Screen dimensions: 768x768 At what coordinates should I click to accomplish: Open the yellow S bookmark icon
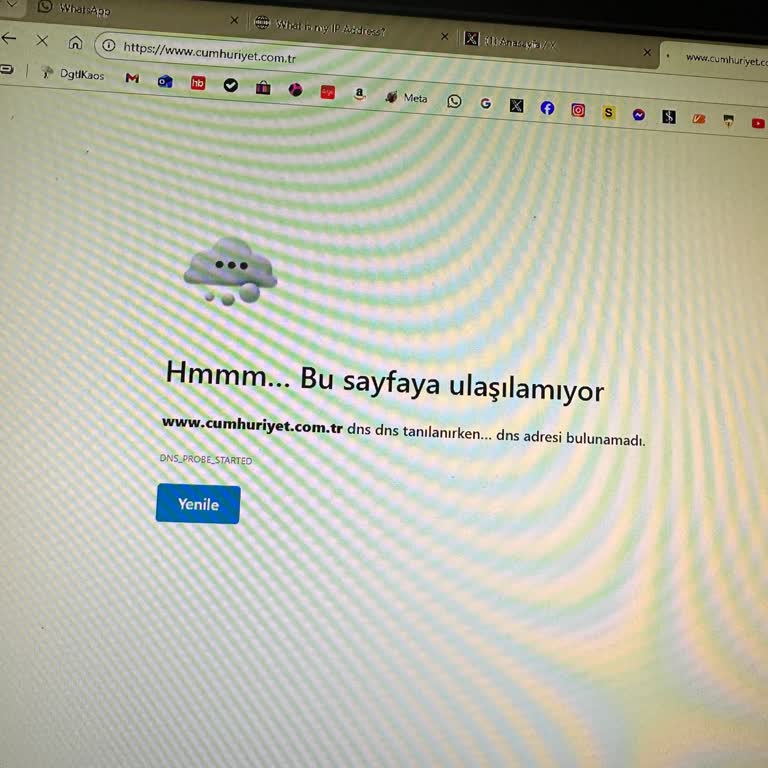[x=608, y=113]
